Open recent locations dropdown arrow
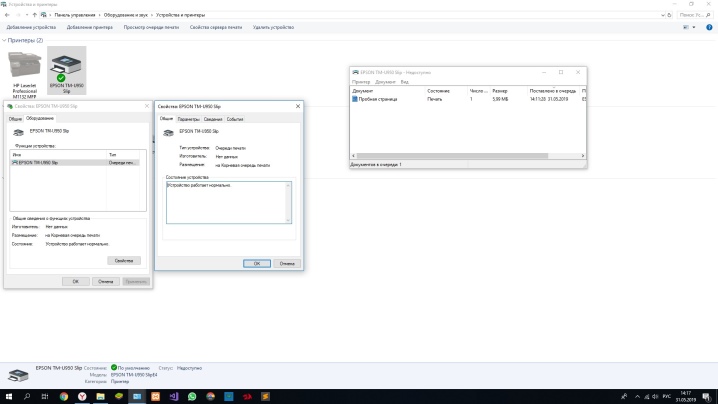Screen dimensions: 718x404 pos(27,15)
